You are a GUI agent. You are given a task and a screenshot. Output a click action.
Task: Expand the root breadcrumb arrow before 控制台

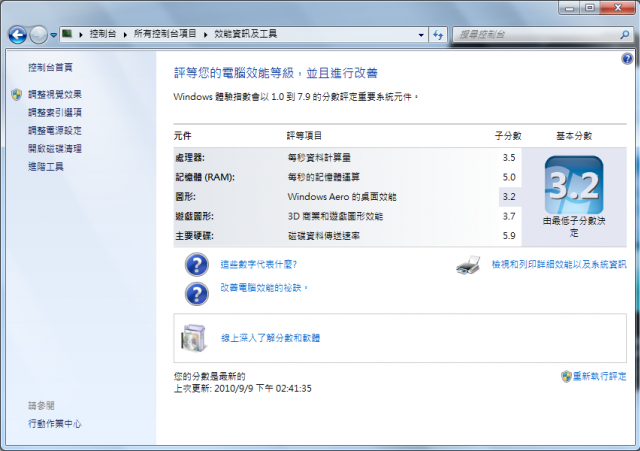pos(81,35)
